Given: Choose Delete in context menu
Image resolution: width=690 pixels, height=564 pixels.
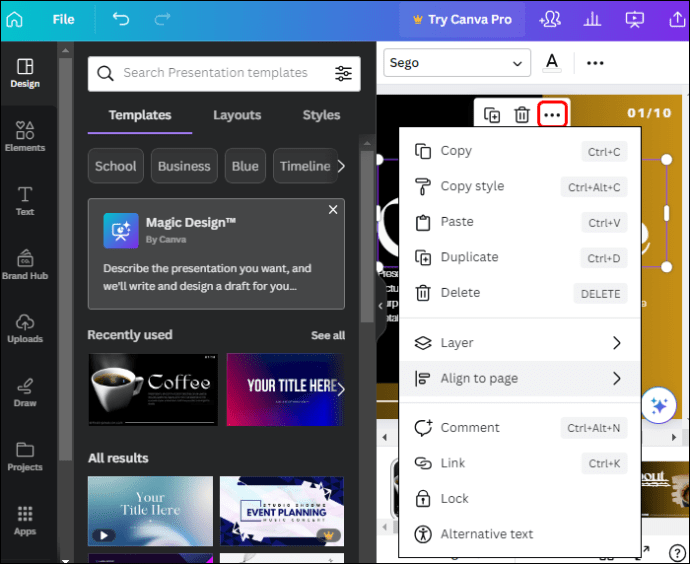Looking at the screenshot, I should [x=519, y=293].
